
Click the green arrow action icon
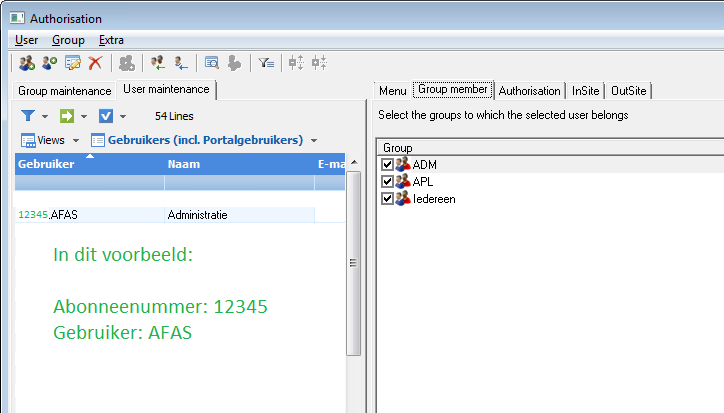pos(67,115)
